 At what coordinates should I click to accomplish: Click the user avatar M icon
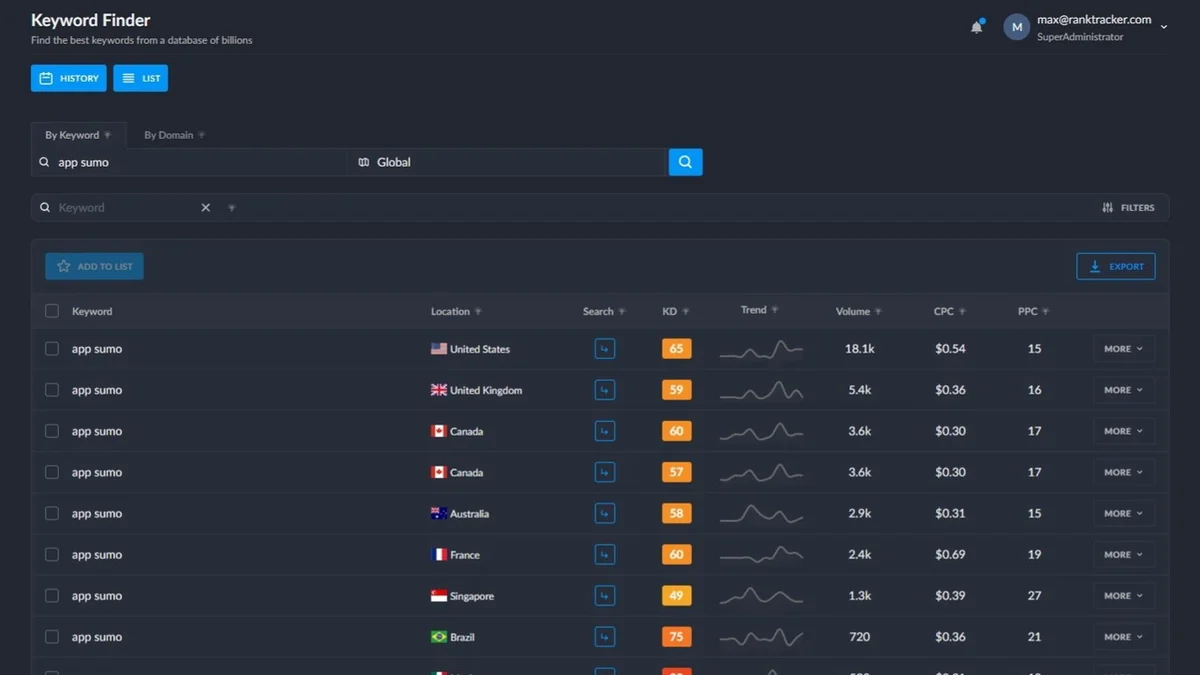(1016, 27)
